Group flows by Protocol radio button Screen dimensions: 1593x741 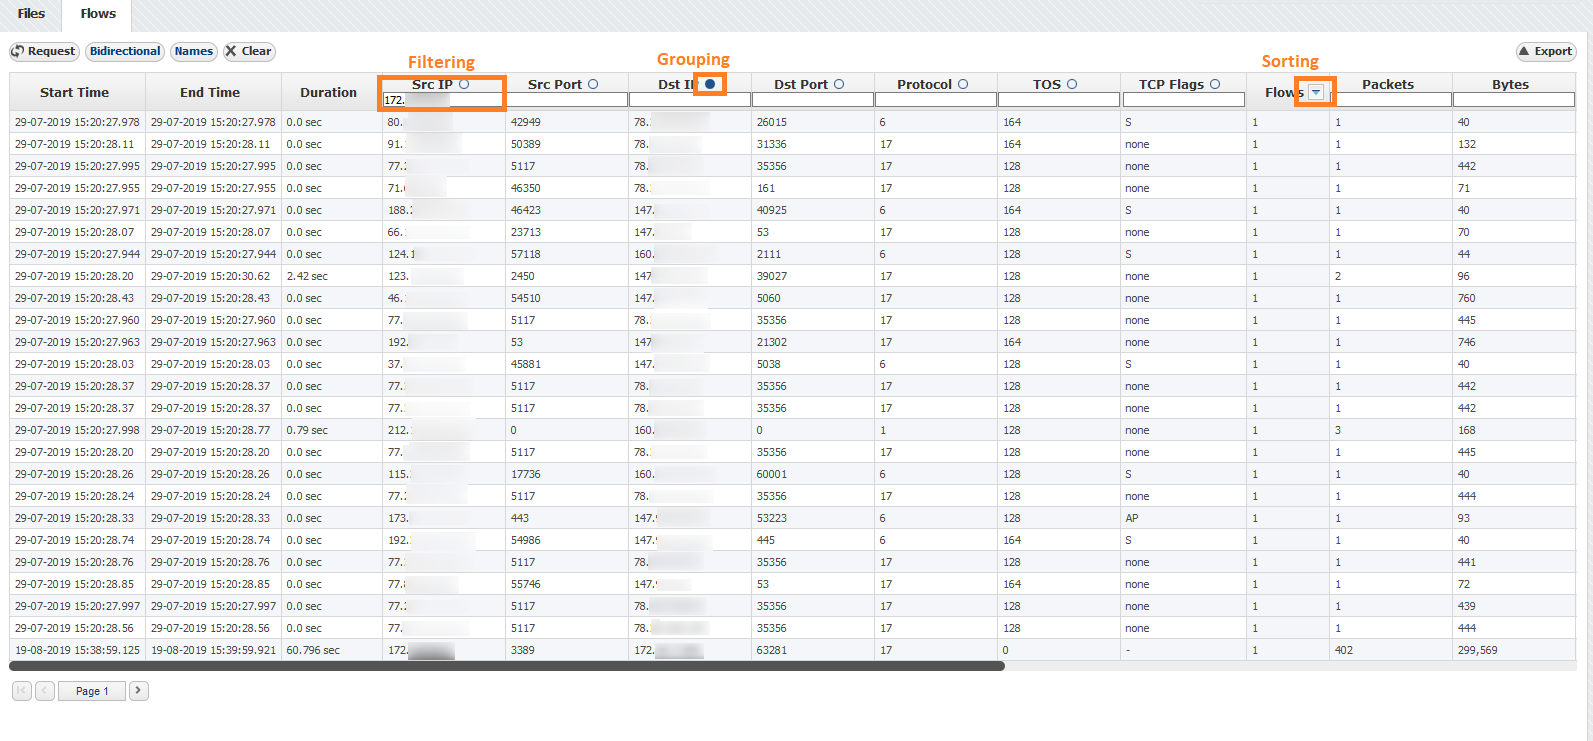pos(963,85)
